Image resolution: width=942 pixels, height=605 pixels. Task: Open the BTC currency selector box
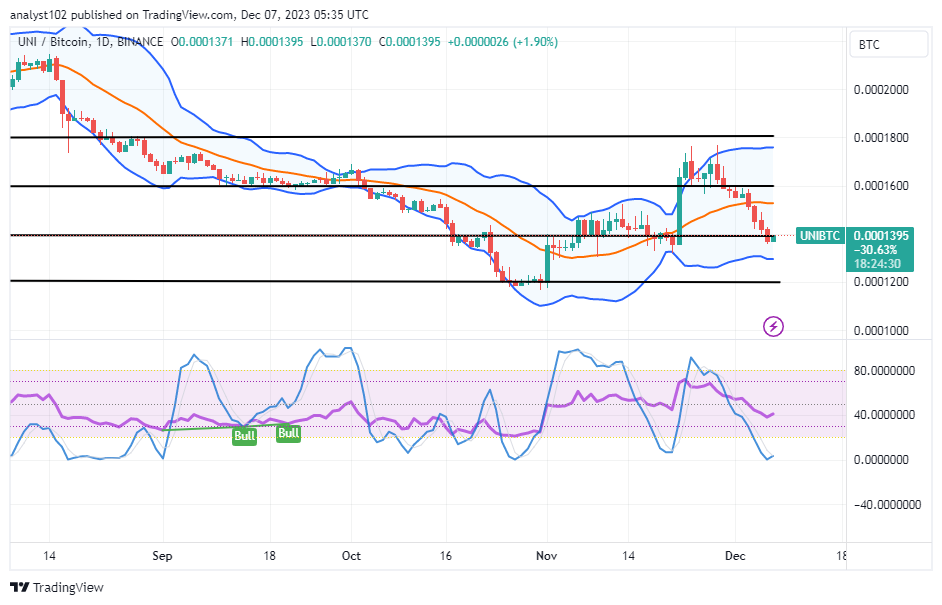point(889,44)
